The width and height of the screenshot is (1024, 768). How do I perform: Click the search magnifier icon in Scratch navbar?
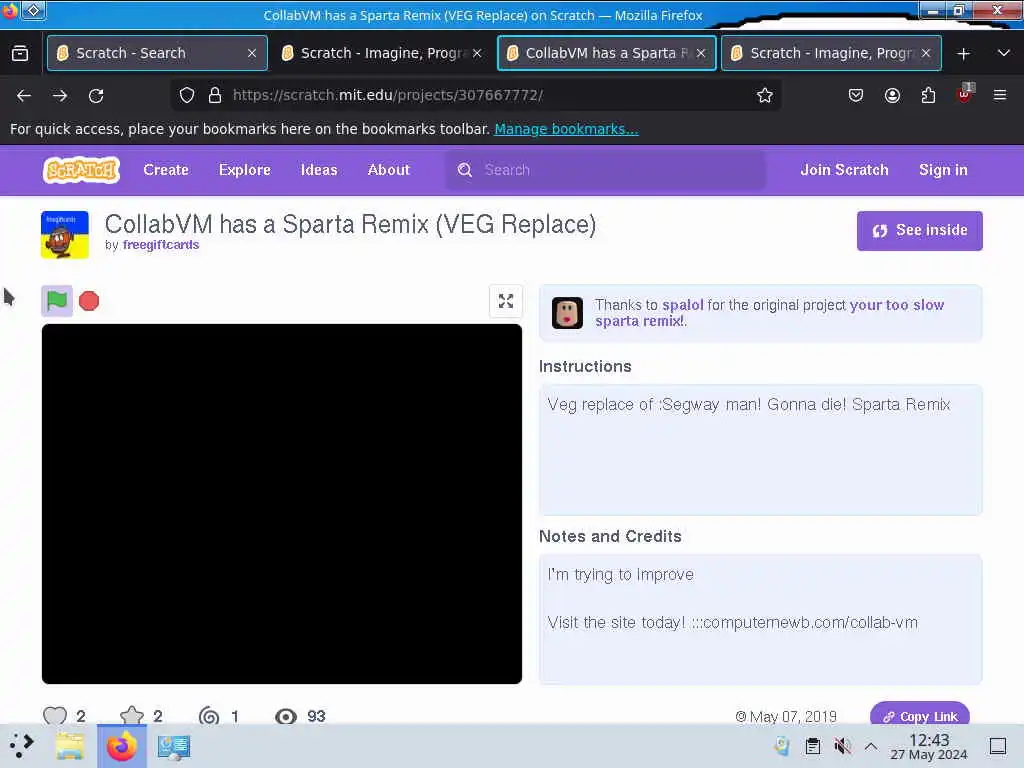[x=464, y=170]
